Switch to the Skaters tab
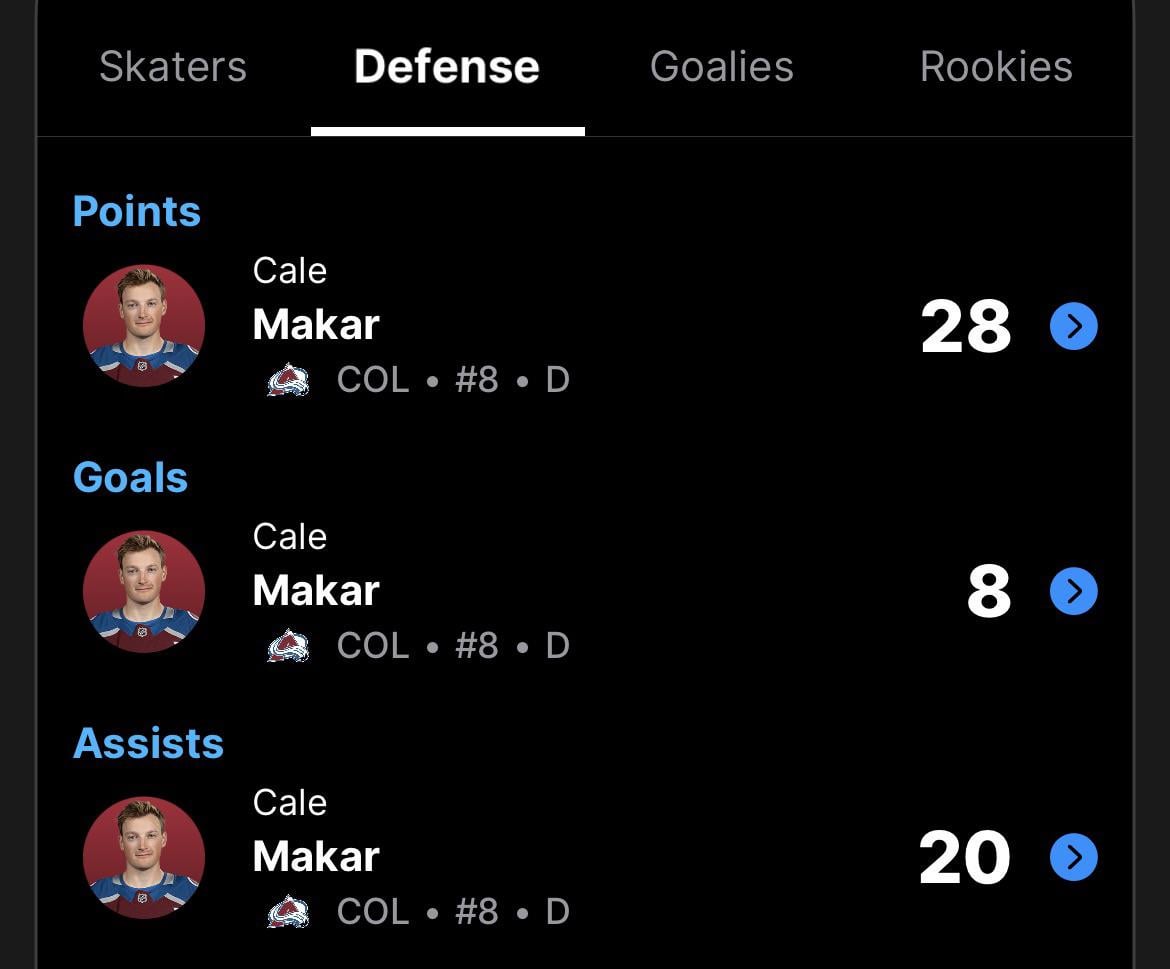Screen dimensions: 1170x969 pos(173,67)
